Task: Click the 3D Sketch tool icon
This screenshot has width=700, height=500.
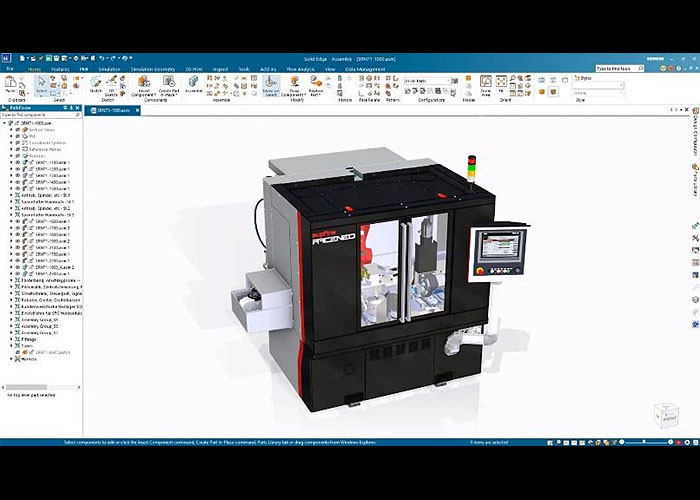Action: point(111,81)
